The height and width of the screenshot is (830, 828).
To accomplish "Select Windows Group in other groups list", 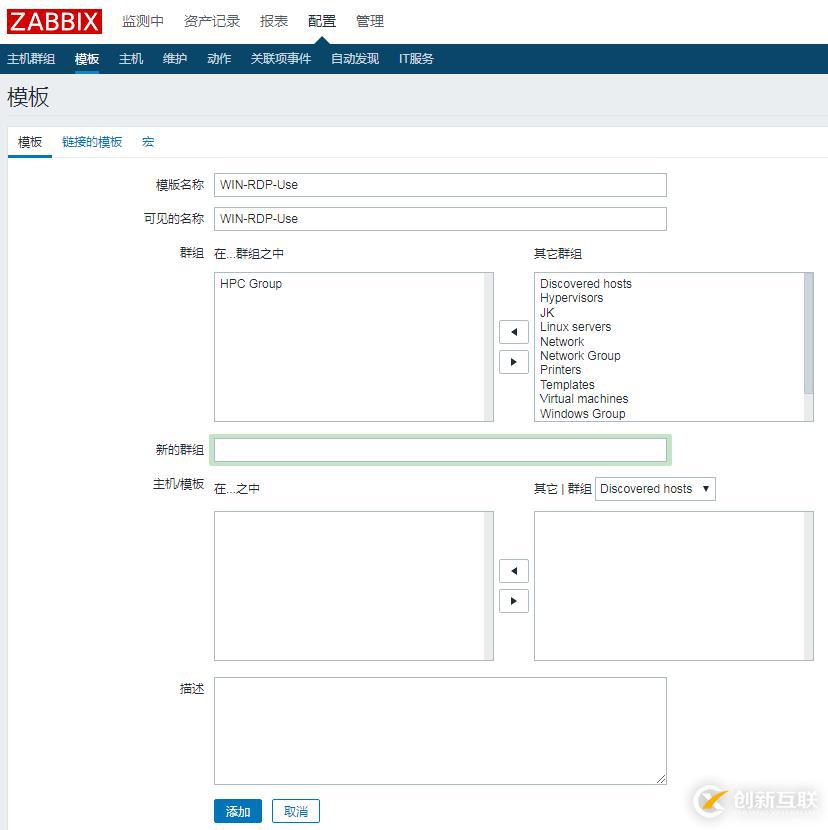I will pos(582,413).
